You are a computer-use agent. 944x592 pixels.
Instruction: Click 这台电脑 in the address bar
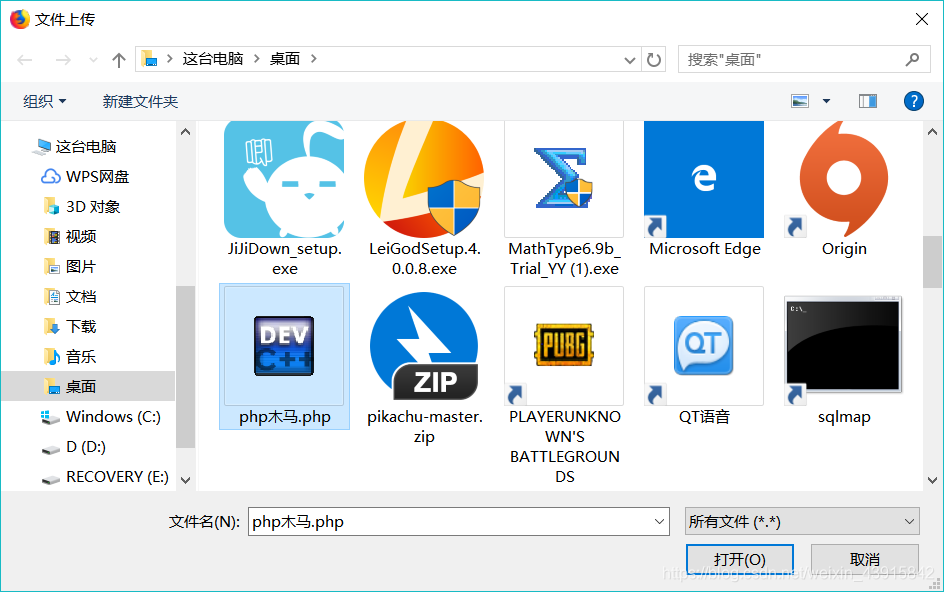(x=213, y=58)
